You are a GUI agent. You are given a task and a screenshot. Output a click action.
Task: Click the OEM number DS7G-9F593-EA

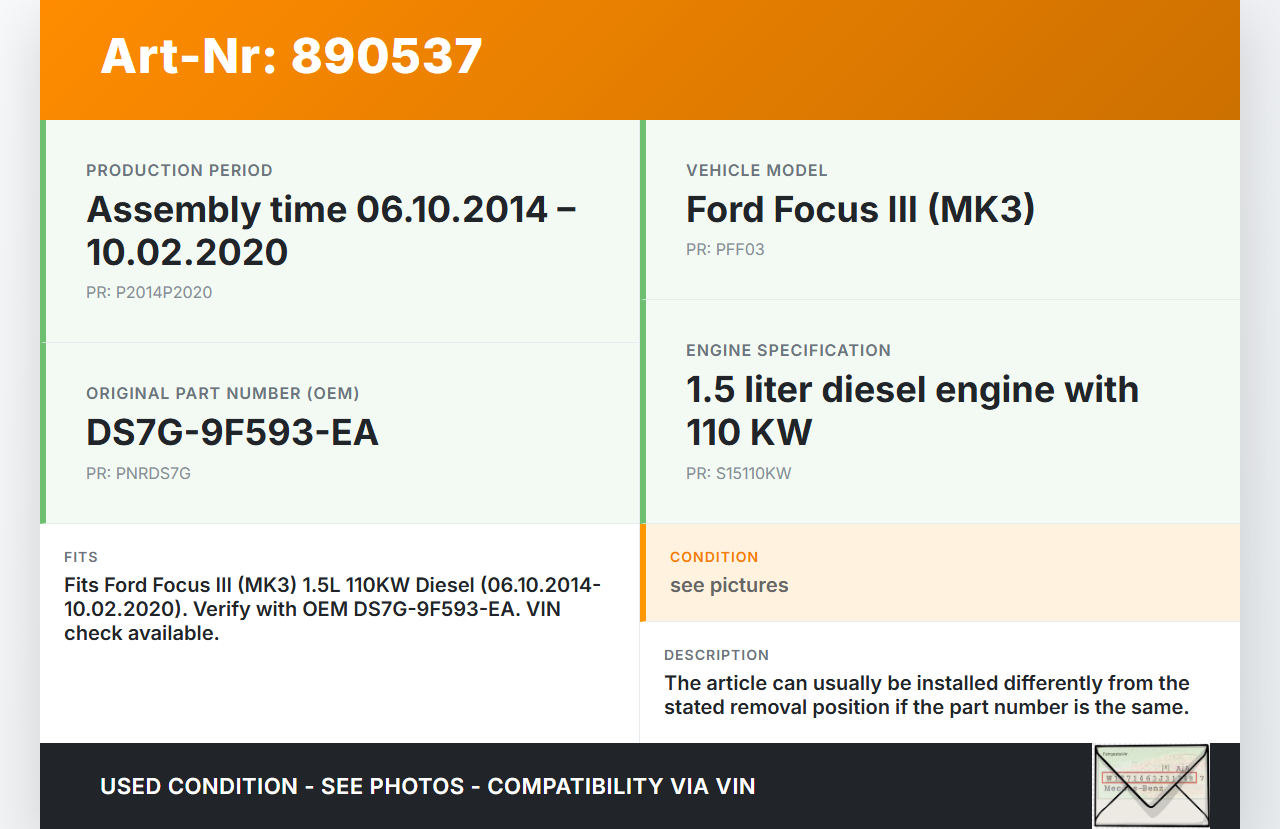[232, 432]
